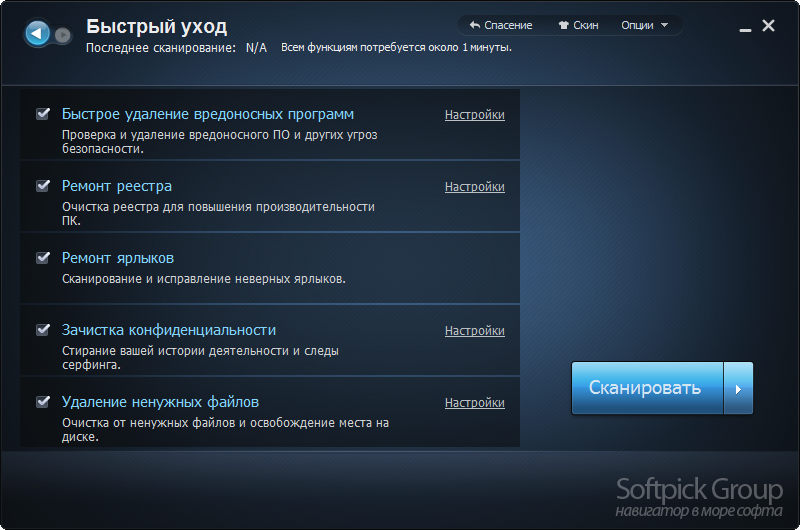Open Настройки for Зачистка конфиденциальности
800x530 pixels.
(474, 331)
